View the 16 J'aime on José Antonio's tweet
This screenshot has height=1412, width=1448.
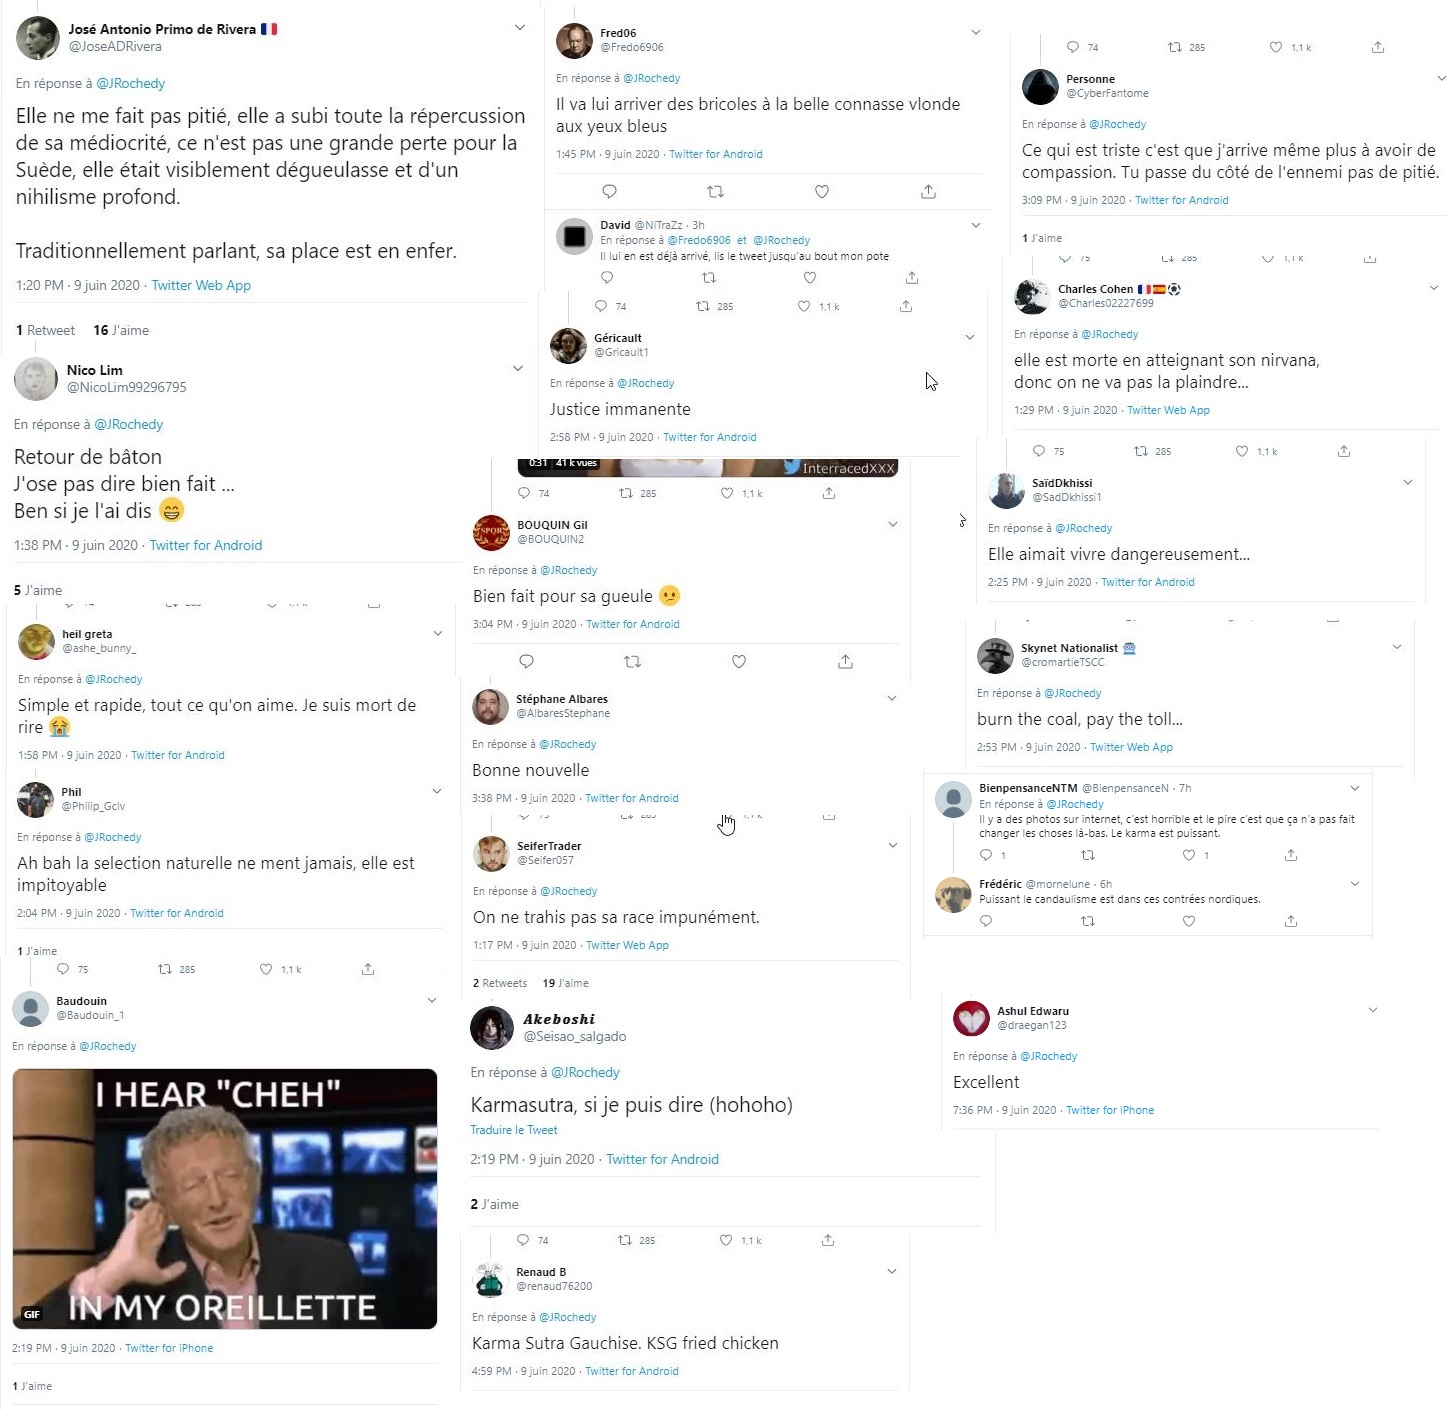point(121,330)
